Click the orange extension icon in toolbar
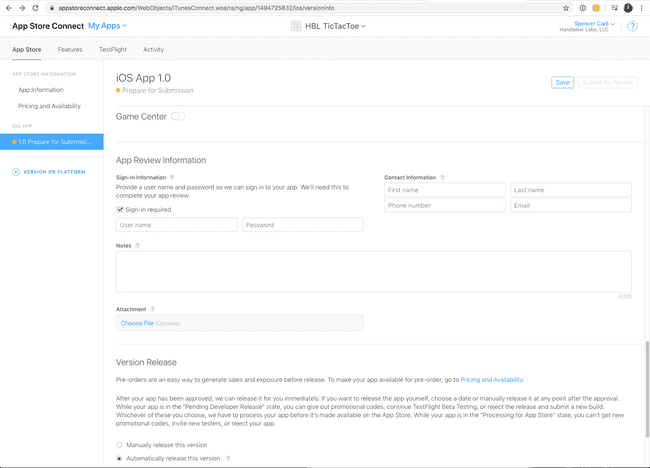650x468 pixels. pyautogui.click(x=596, y=8)
